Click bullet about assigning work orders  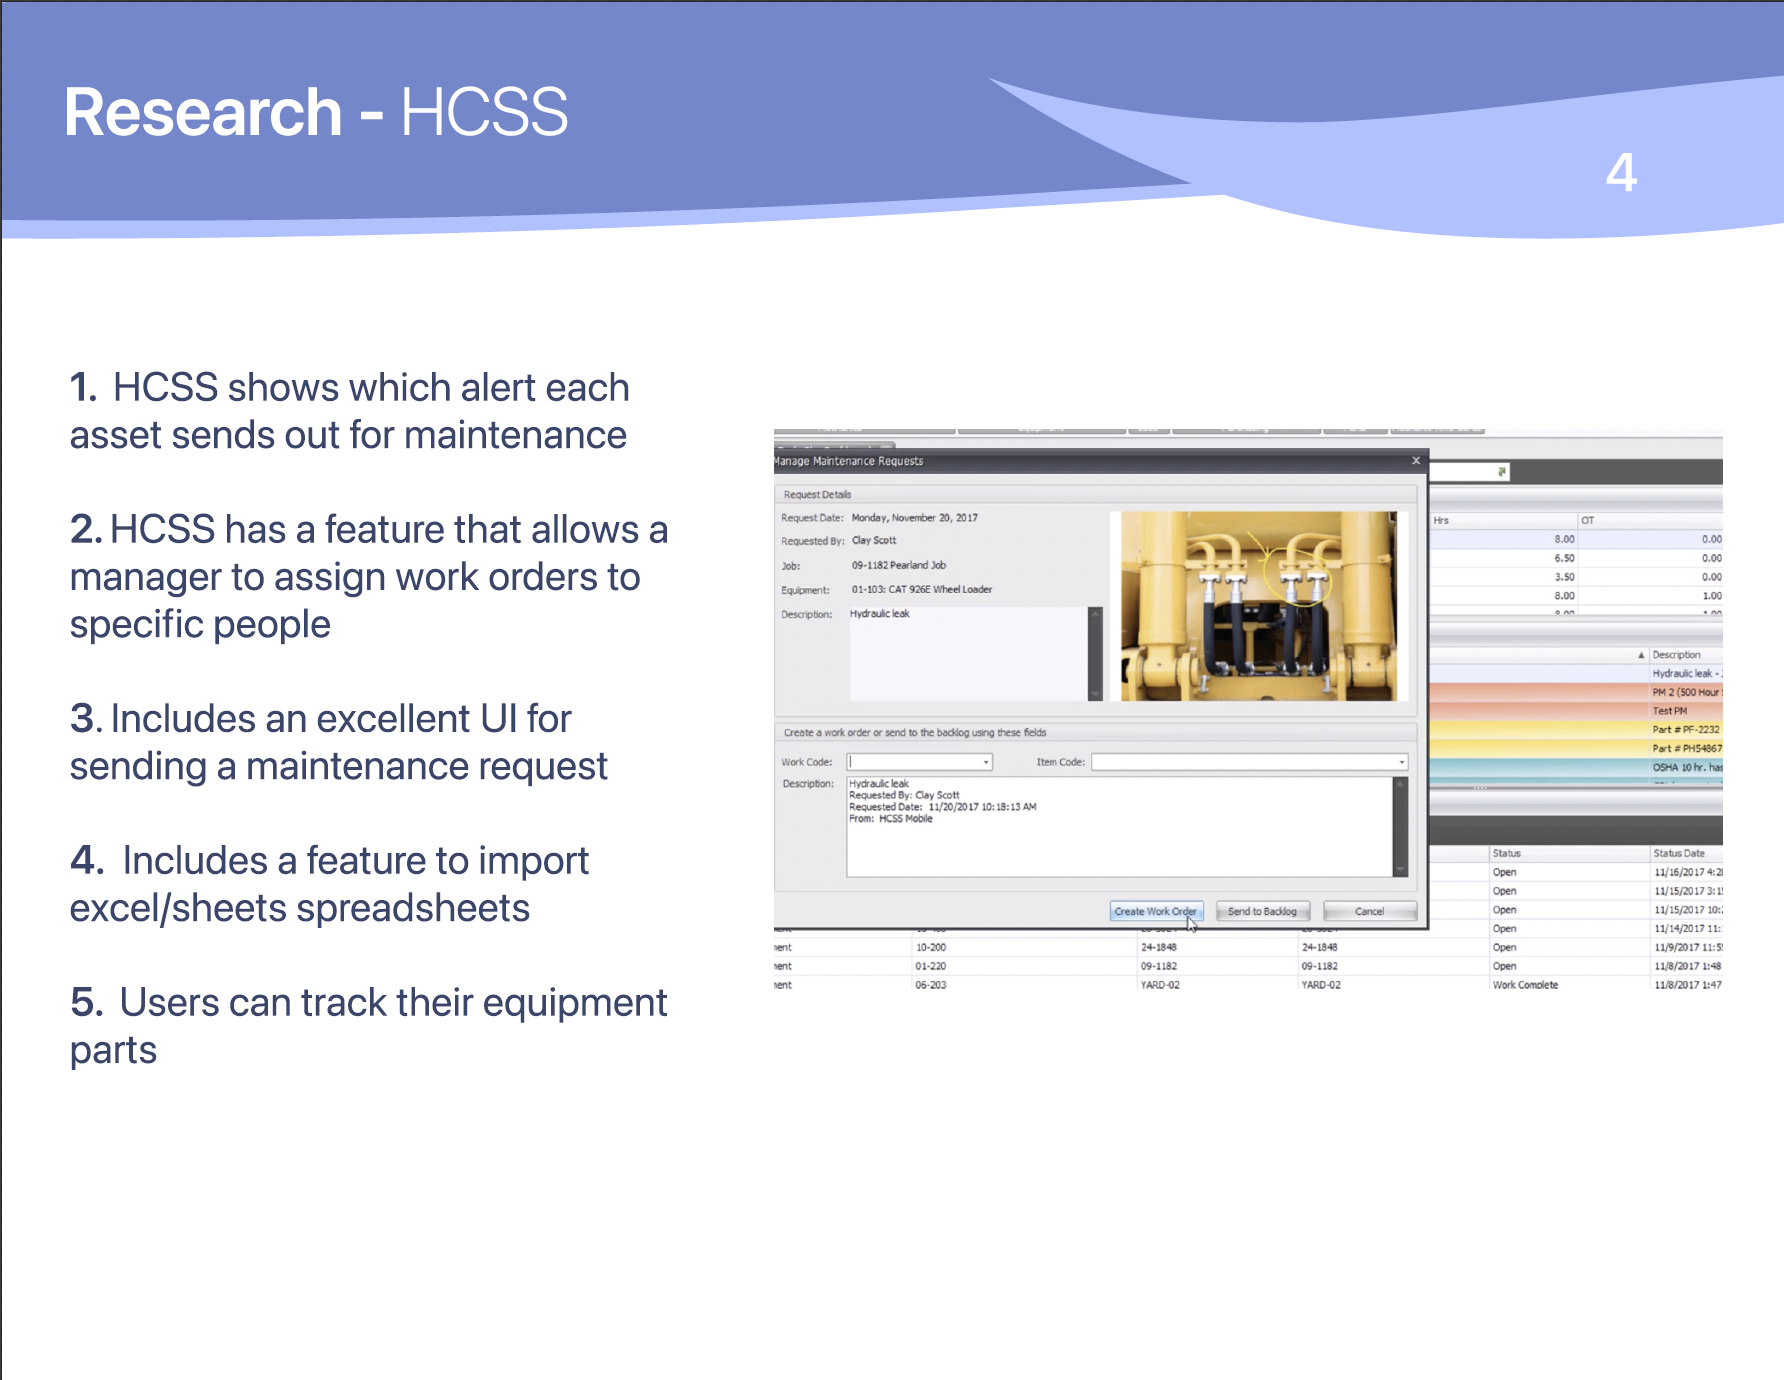pos(369,576)
